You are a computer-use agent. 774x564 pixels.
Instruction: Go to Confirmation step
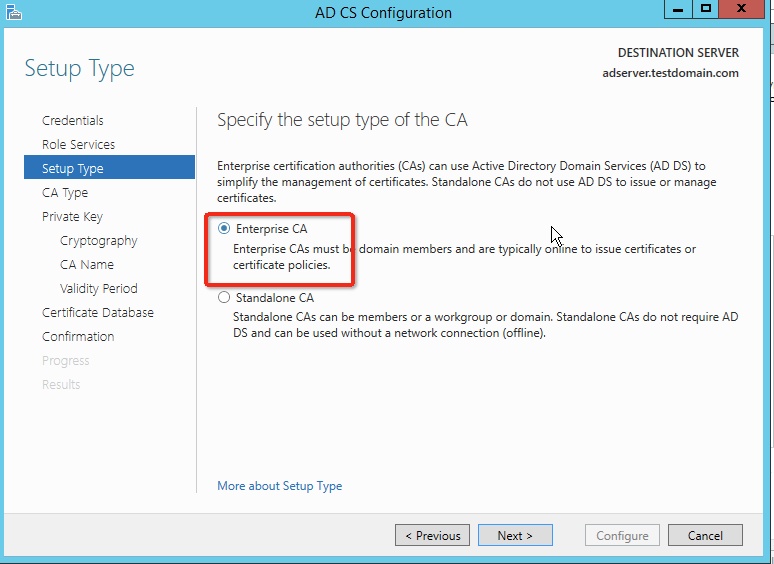click(x=78, y=336)
